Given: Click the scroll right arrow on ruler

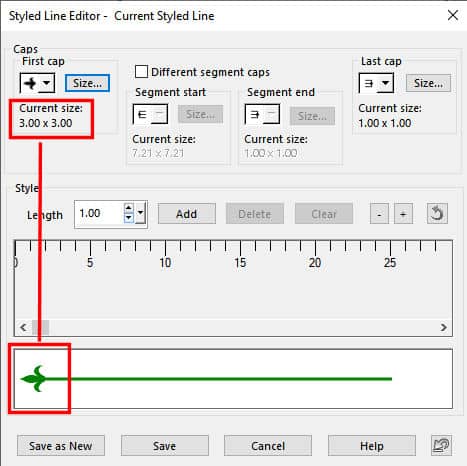Looking at the screenshot, I should 443,327.
